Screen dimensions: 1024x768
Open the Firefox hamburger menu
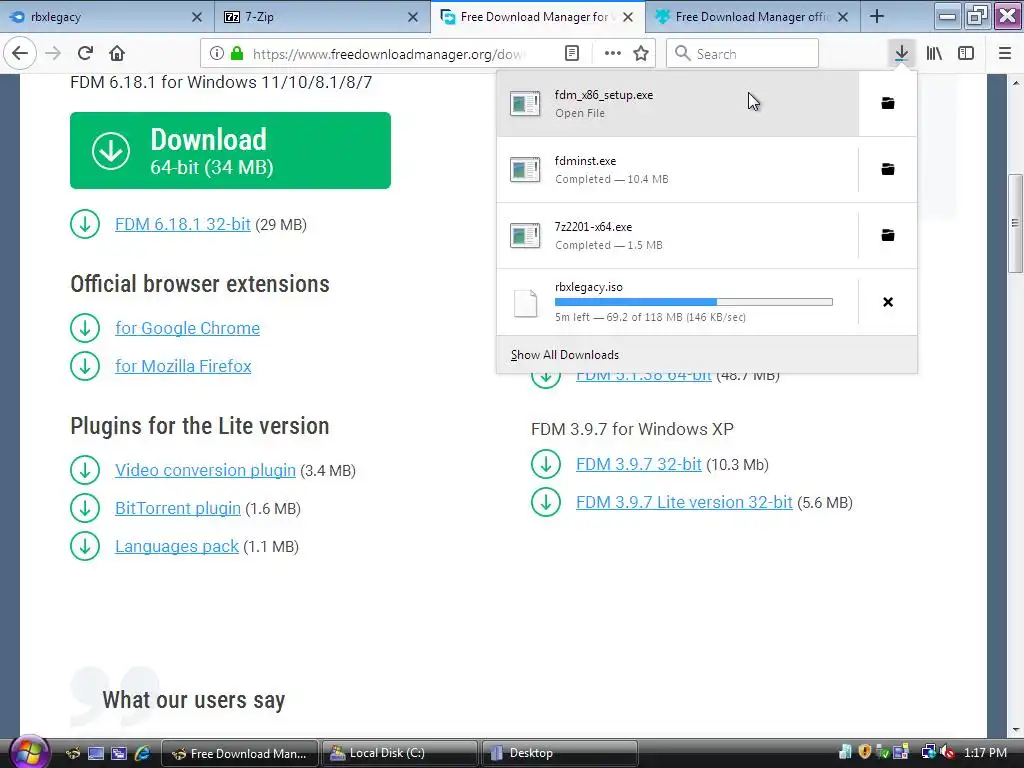tap(1005, 54)
